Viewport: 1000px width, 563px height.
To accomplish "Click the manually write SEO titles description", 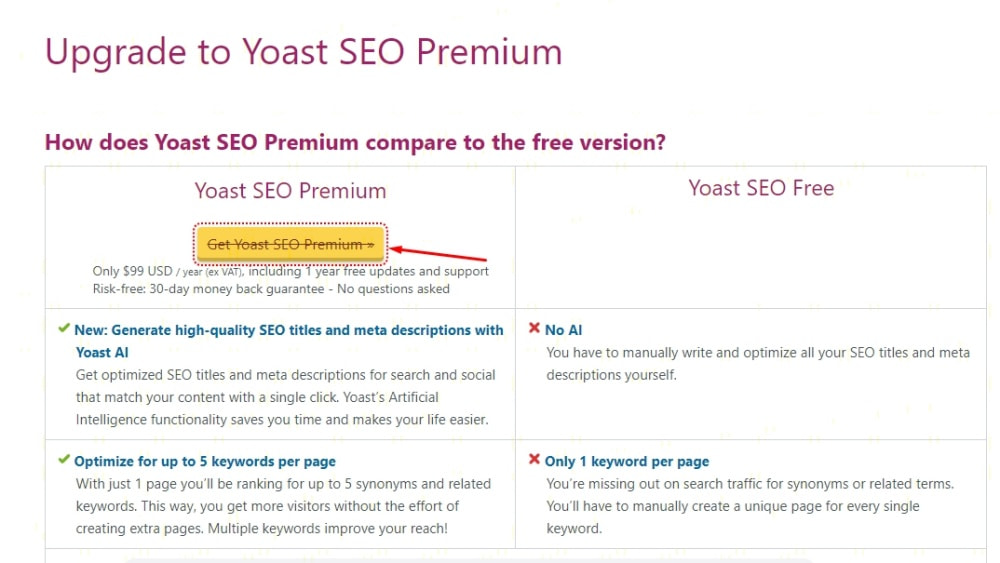I will [x=757, y=364].
